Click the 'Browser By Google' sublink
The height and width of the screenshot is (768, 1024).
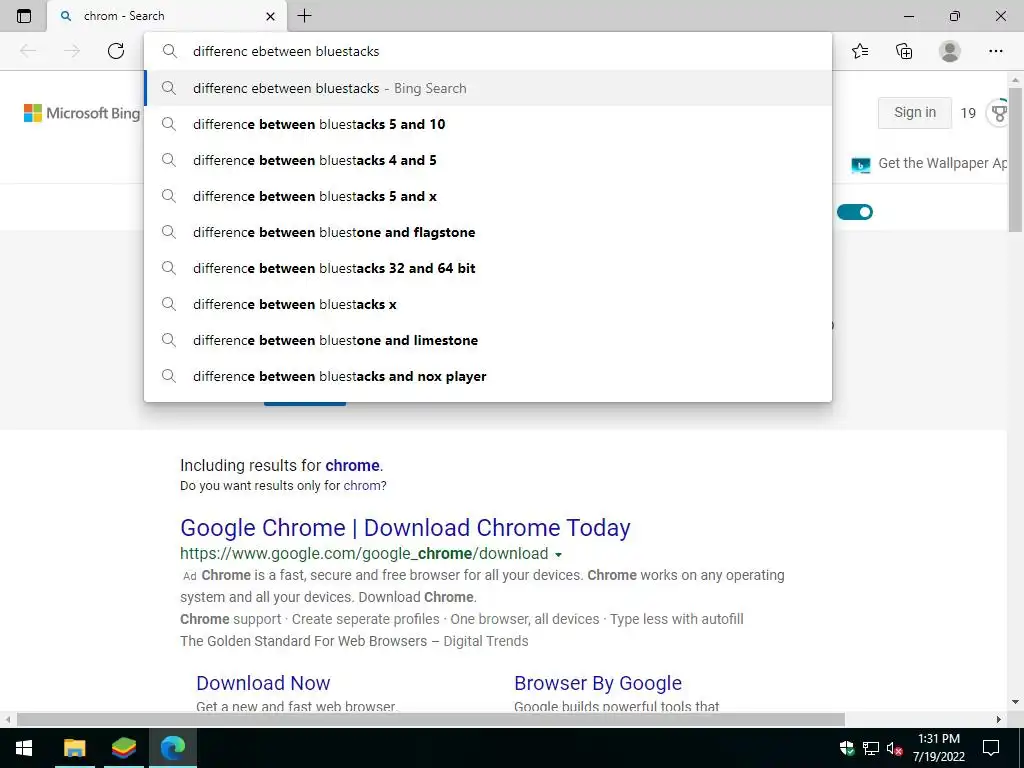point(598,683)
